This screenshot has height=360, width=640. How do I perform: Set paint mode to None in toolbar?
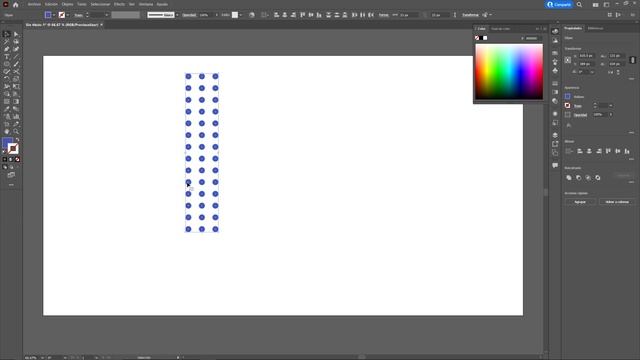(17, 160)
